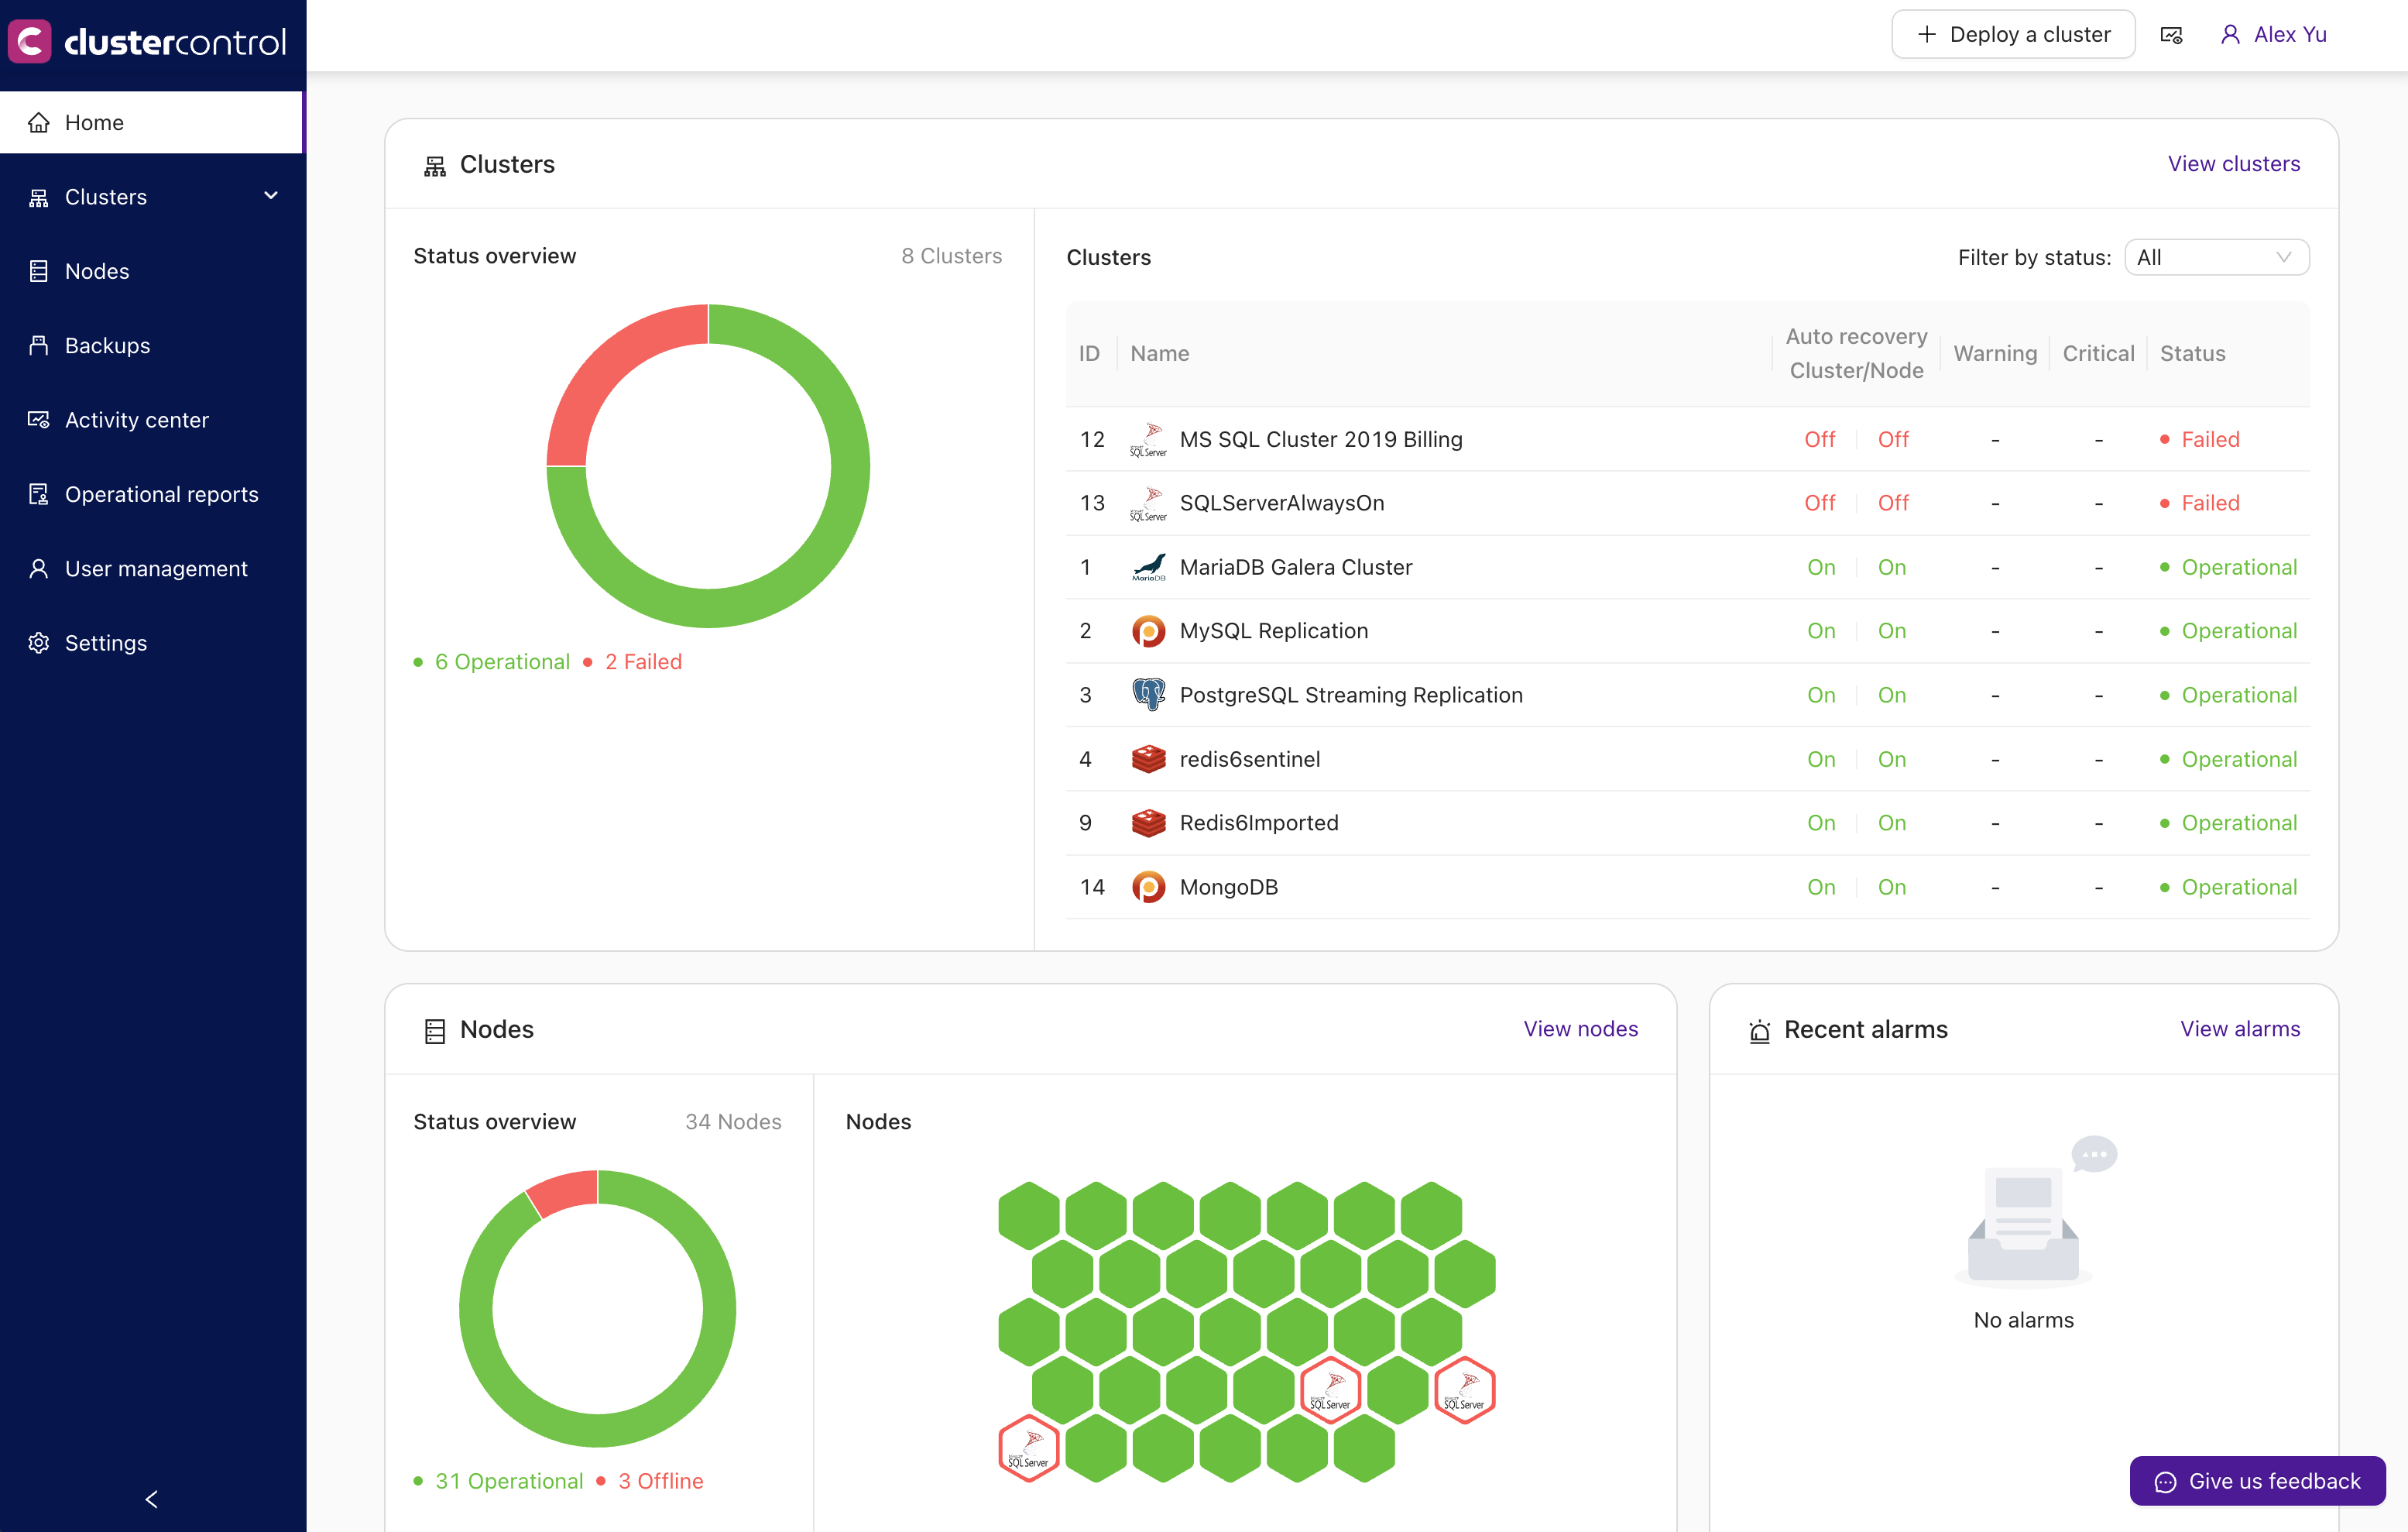Open Activity center in the sidebar

[152, 420]
